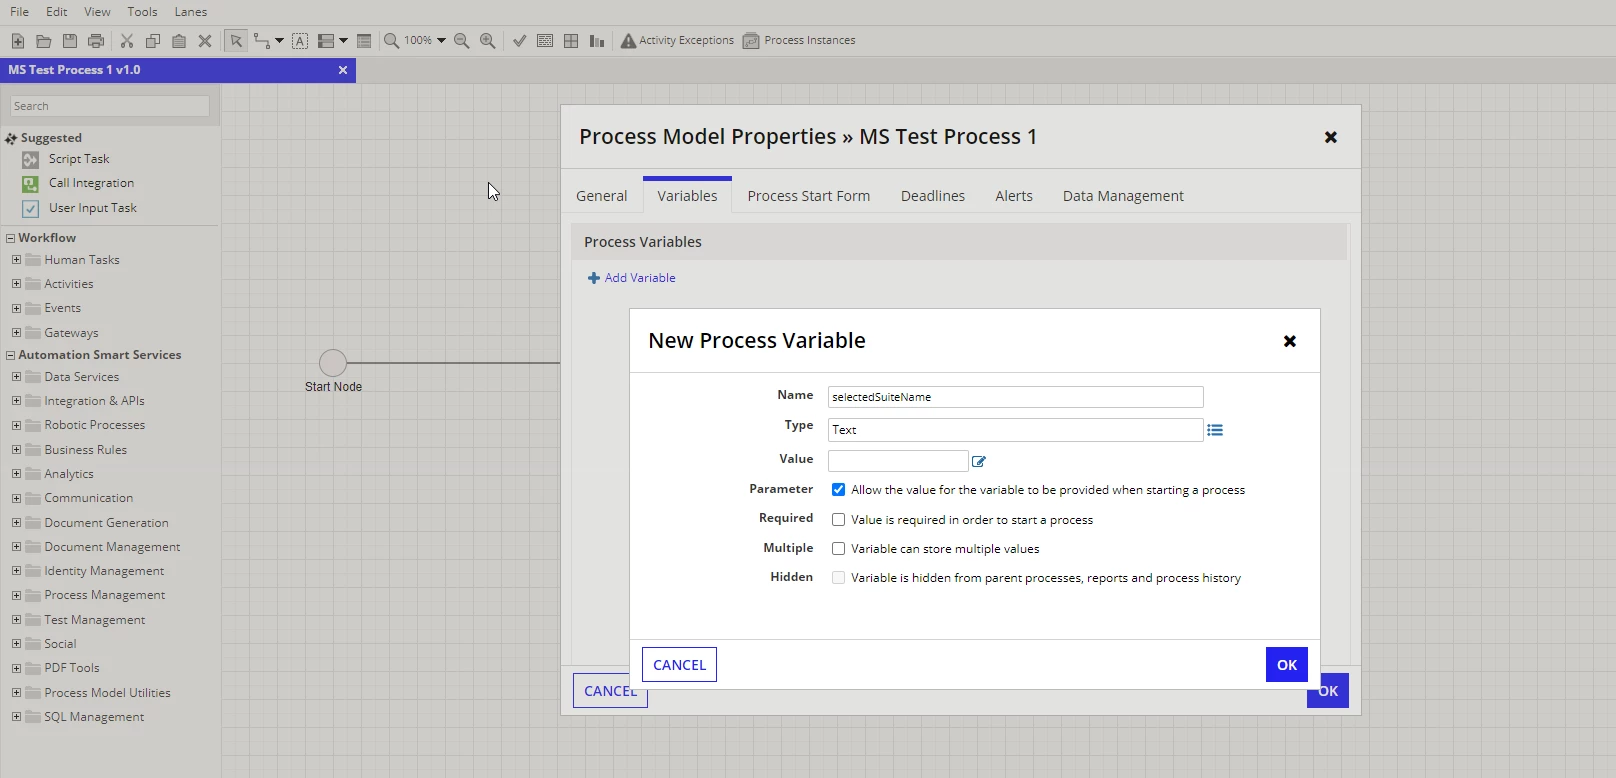Click the Print toolbar icon
This screenshot has width=1616, height=778.
pos(96,41)
